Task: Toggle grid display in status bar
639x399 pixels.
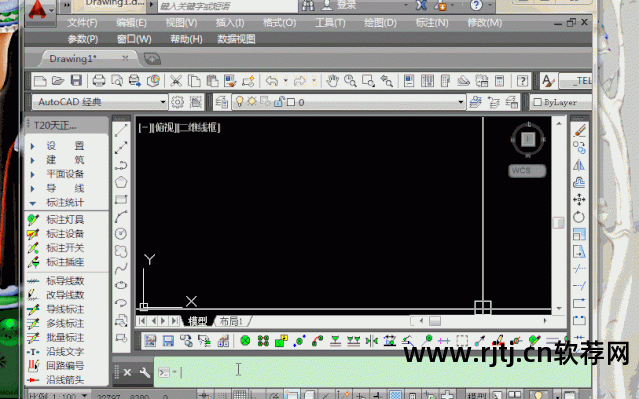Action: (239, 395)
